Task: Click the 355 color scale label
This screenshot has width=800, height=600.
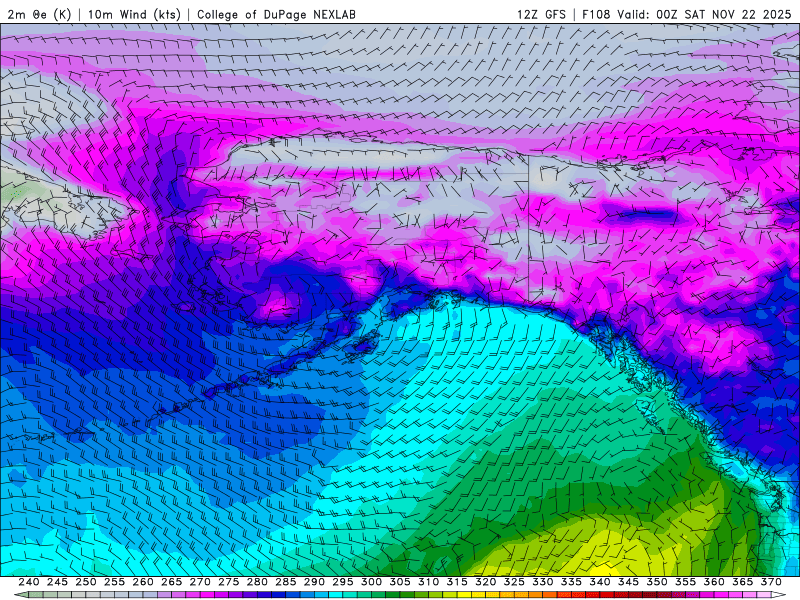Action: click(x=686, y=582)
